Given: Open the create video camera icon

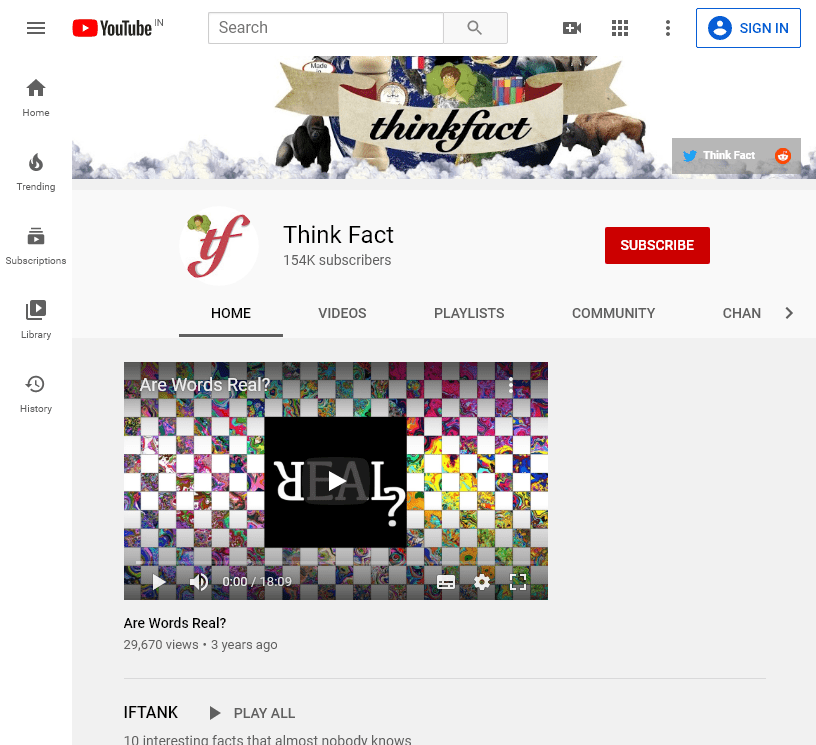Looking at the screenshot, I should coord(572,28).
